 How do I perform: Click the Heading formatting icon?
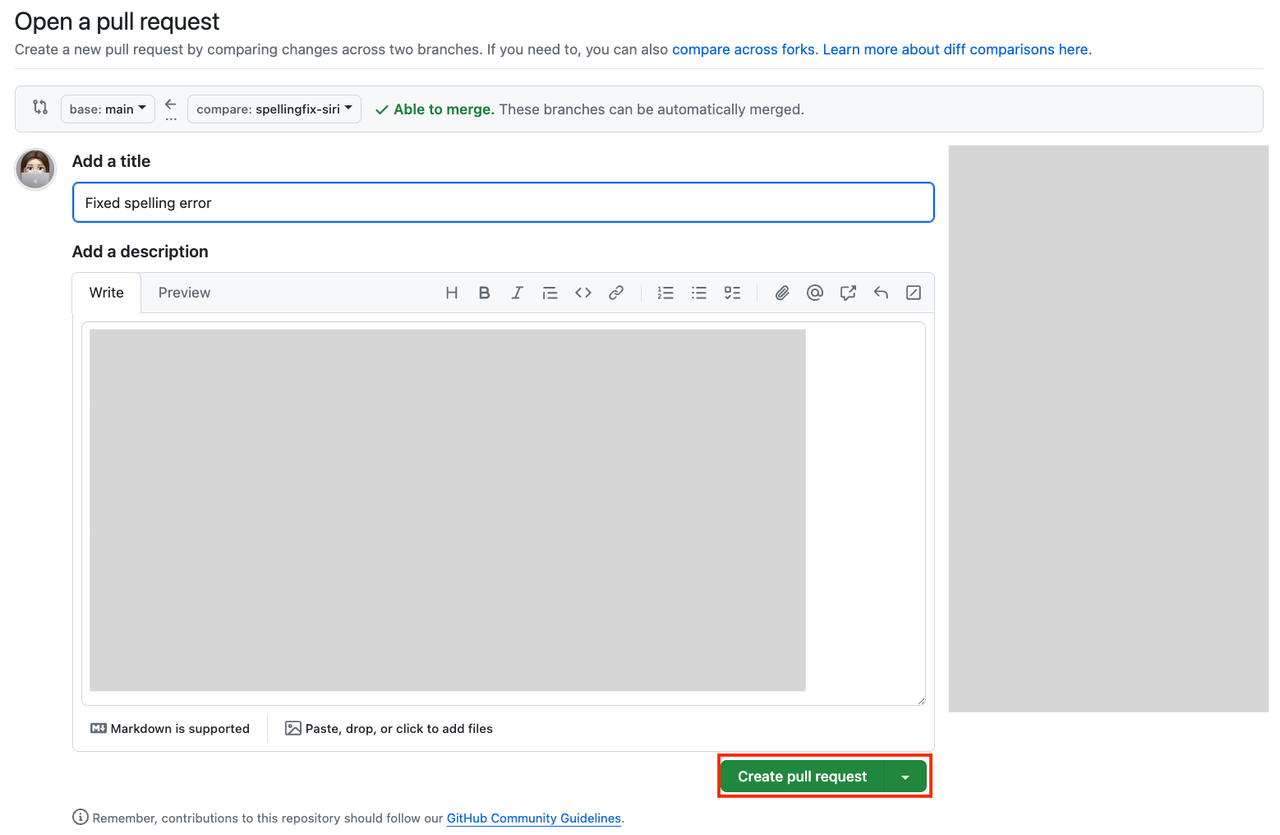click(x=451, y=293)
